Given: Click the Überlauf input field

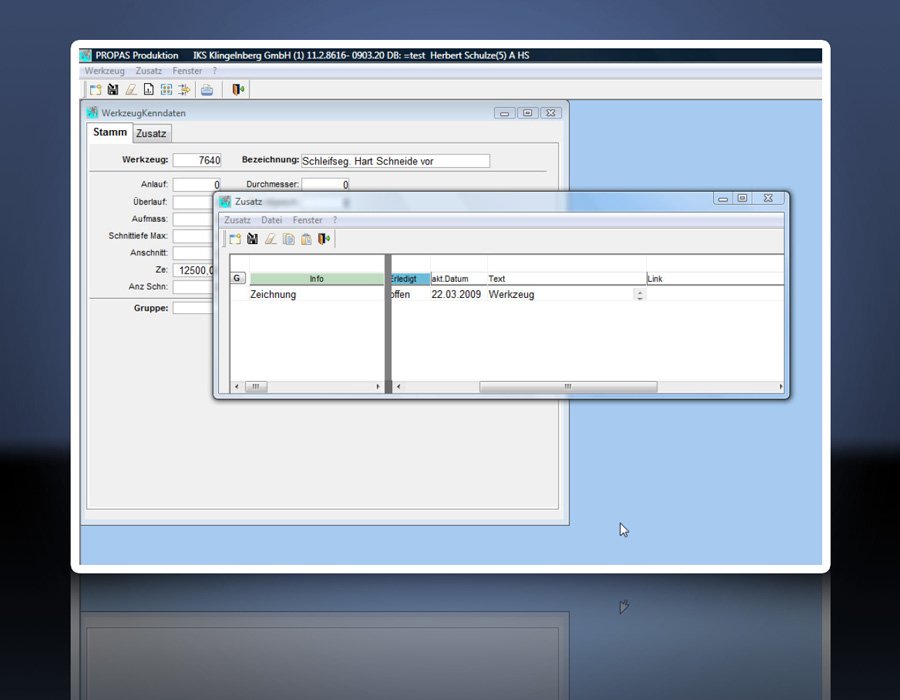Looking at the screenshot, I should pos(193,202).
